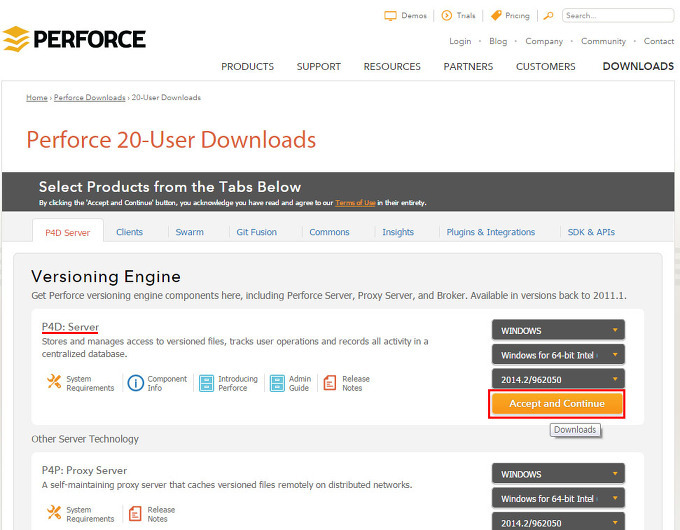The width and height of the screenshot is (680, 530).
Task: Click the Perforce Downloads breadcrumb link
Action: (x=89, y=98)
